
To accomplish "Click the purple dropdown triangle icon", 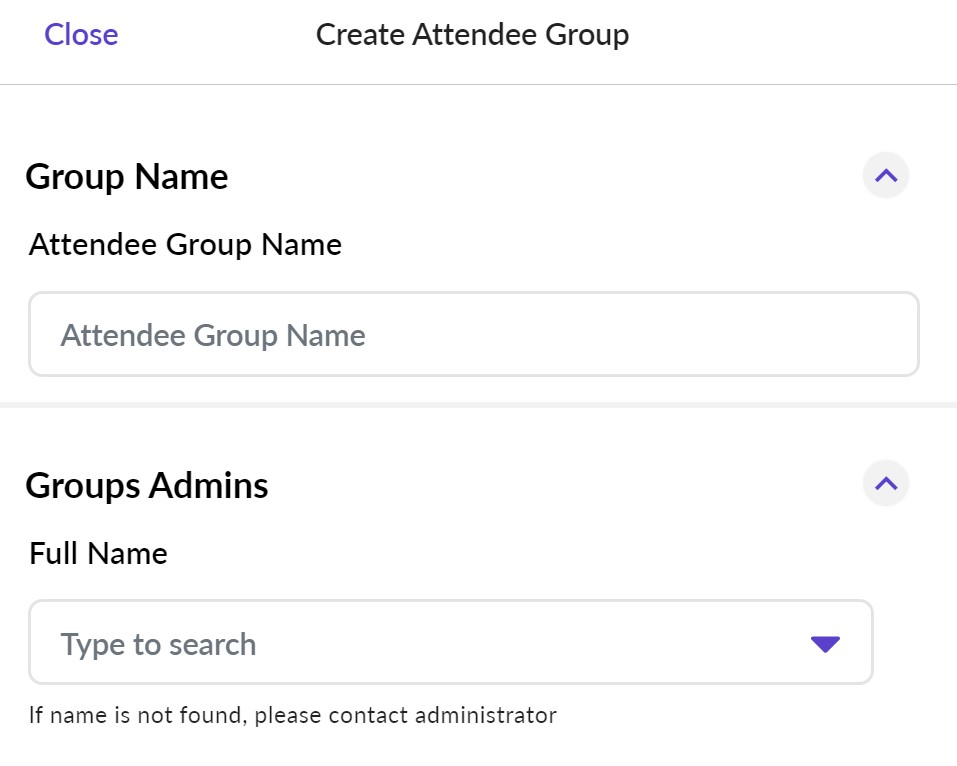I will (824, 643).
